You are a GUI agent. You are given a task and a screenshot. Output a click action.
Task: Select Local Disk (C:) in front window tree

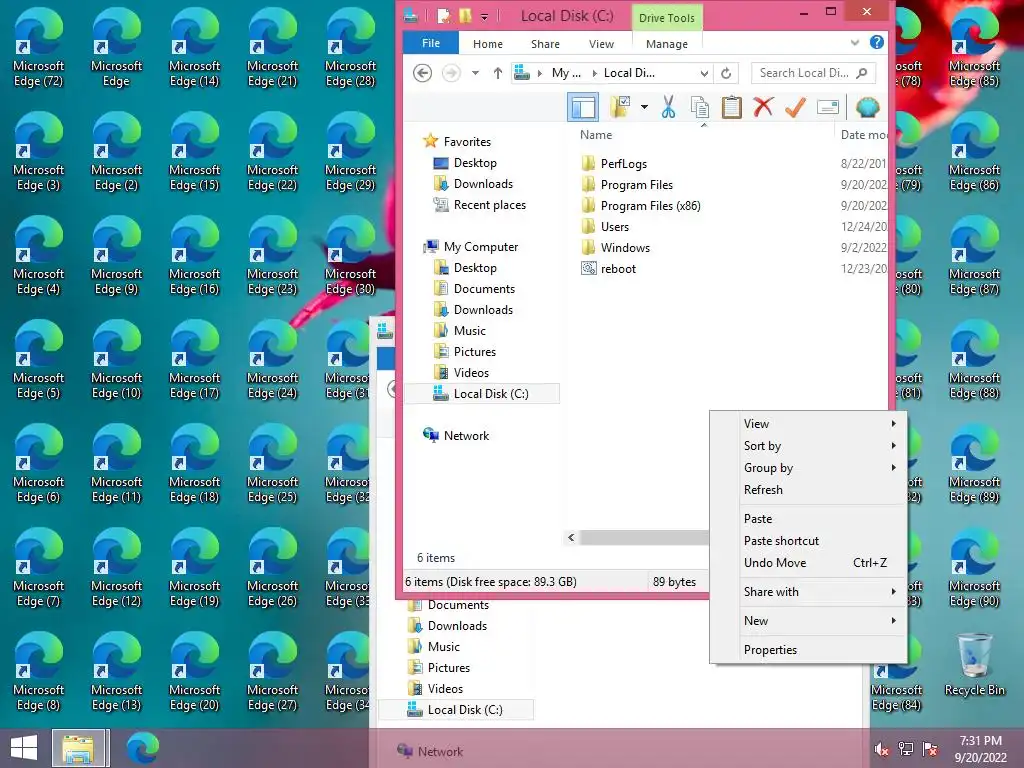point(481,394)
